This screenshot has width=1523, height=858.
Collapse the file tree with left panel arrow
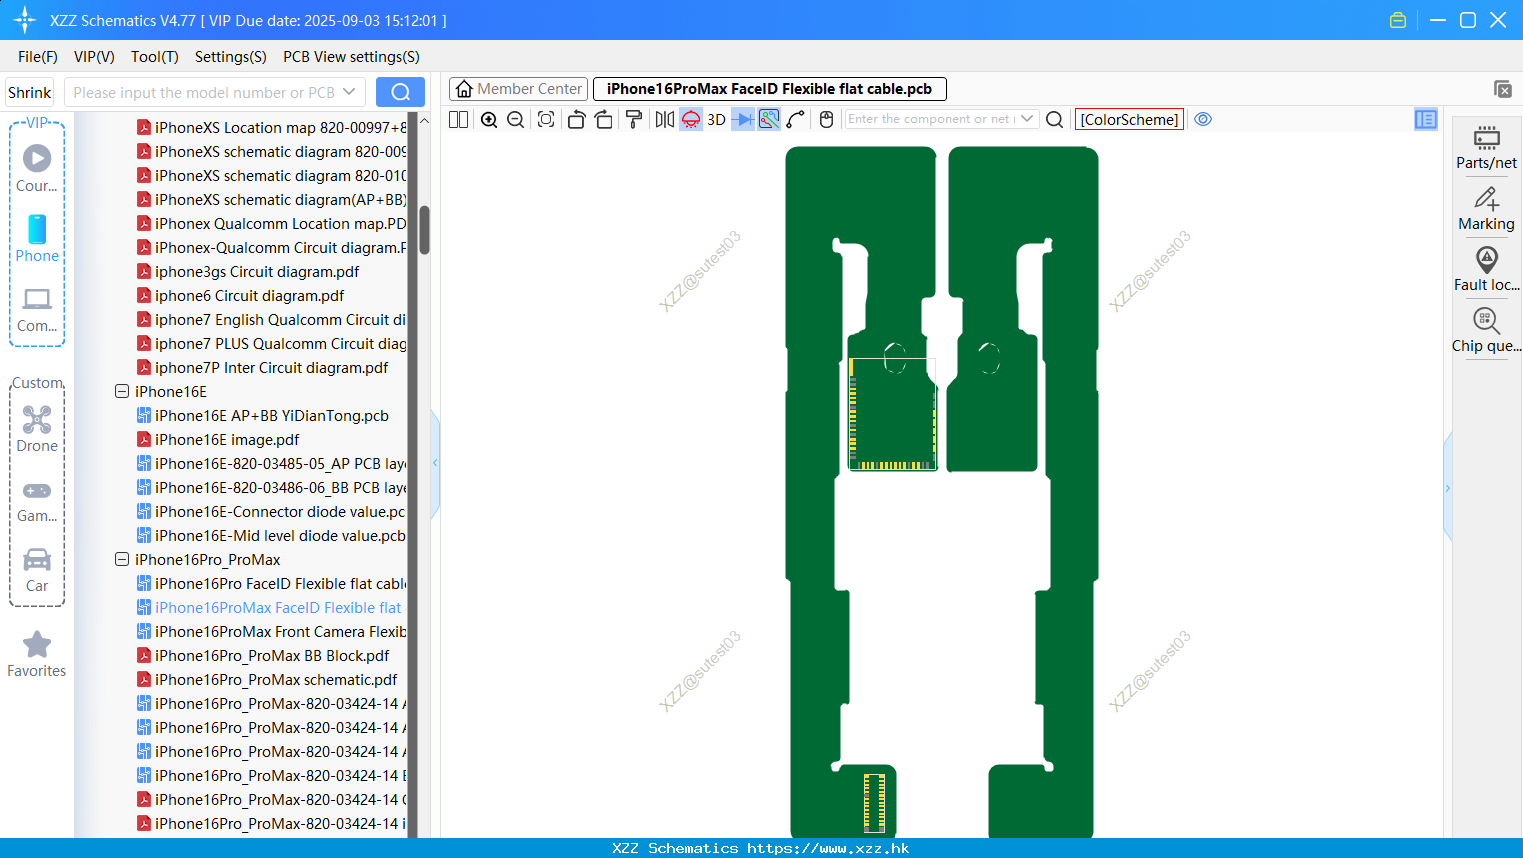tap(435, 463)
